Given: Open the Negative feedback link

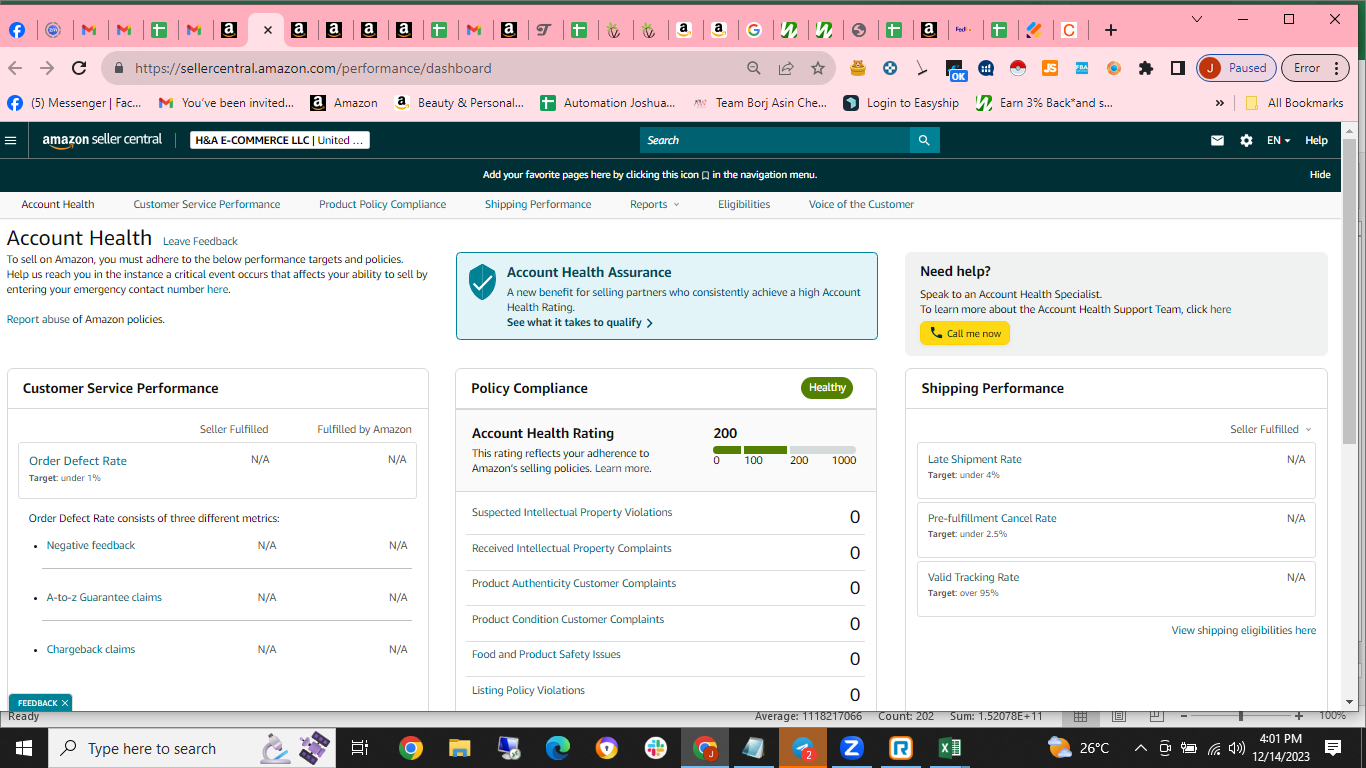Looking at the screenshot, I should click(91, 545).
